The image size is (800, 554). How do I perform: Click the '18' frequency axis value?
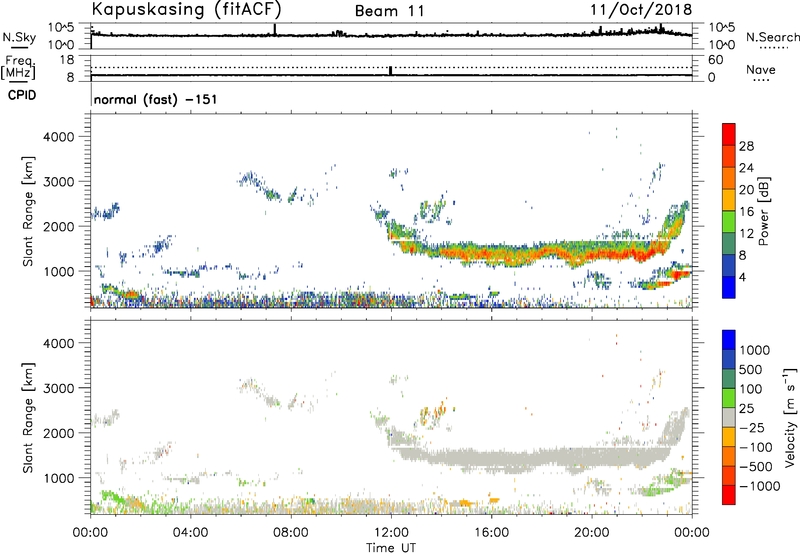point(67,59)
